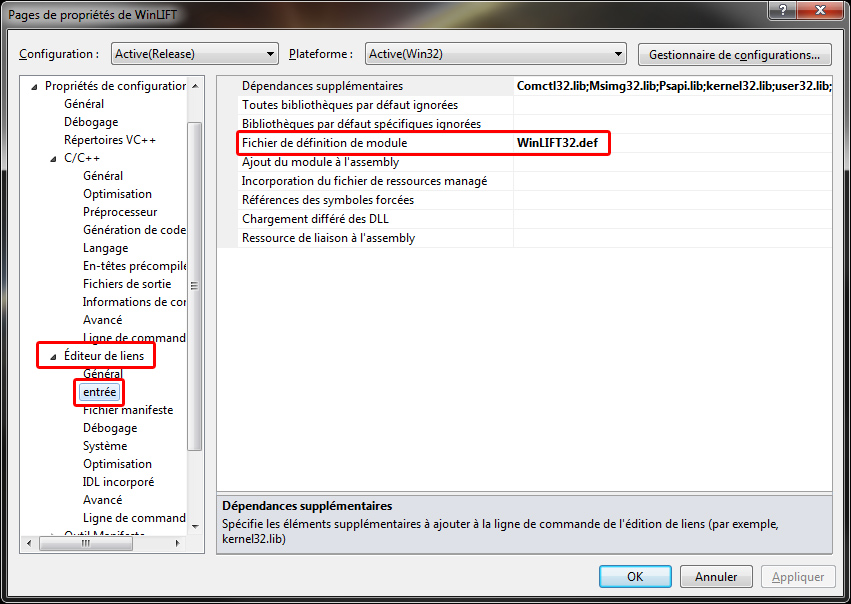Select Optimisation under C/C++
The height and width of the screenshot is (604, 851).
pyautogui.click(x=117, y=194)
